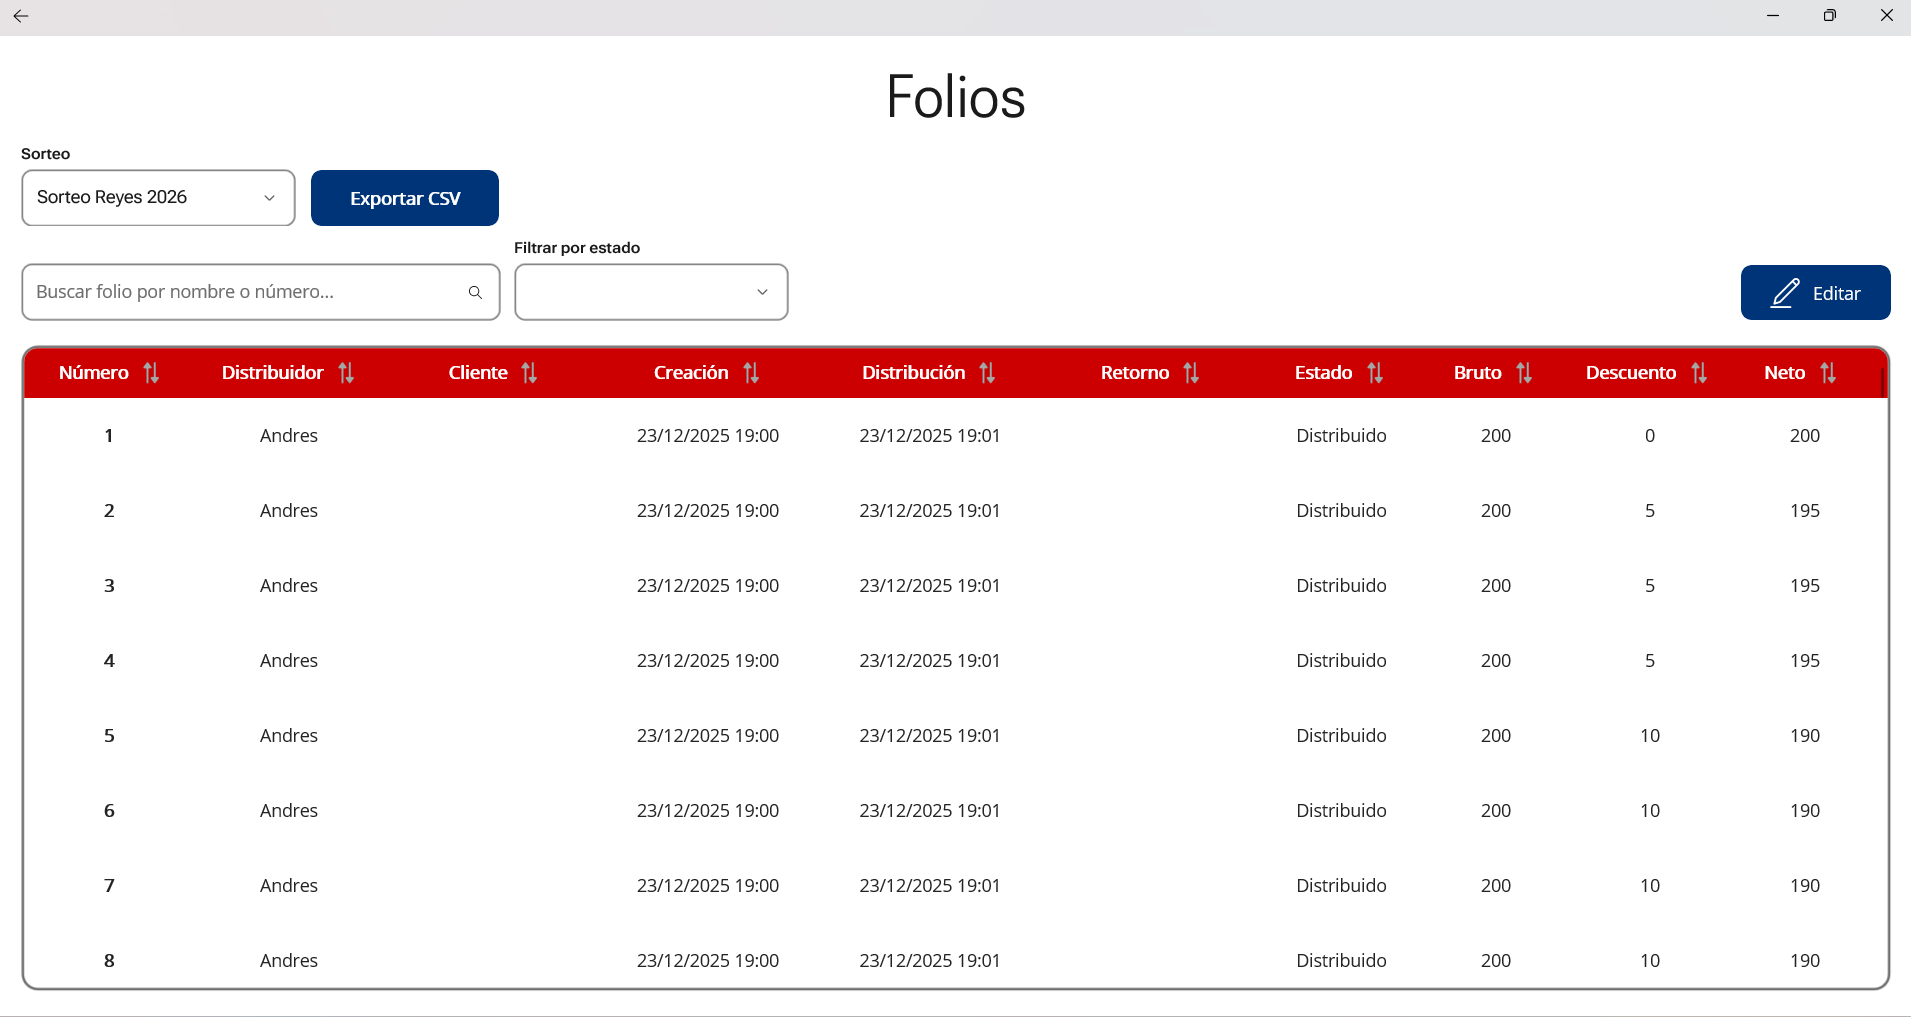The height and width of the screenshot is (1017, 1911).
Task: Click Andres in folio 1 row
Action: [x=289, y=436]
